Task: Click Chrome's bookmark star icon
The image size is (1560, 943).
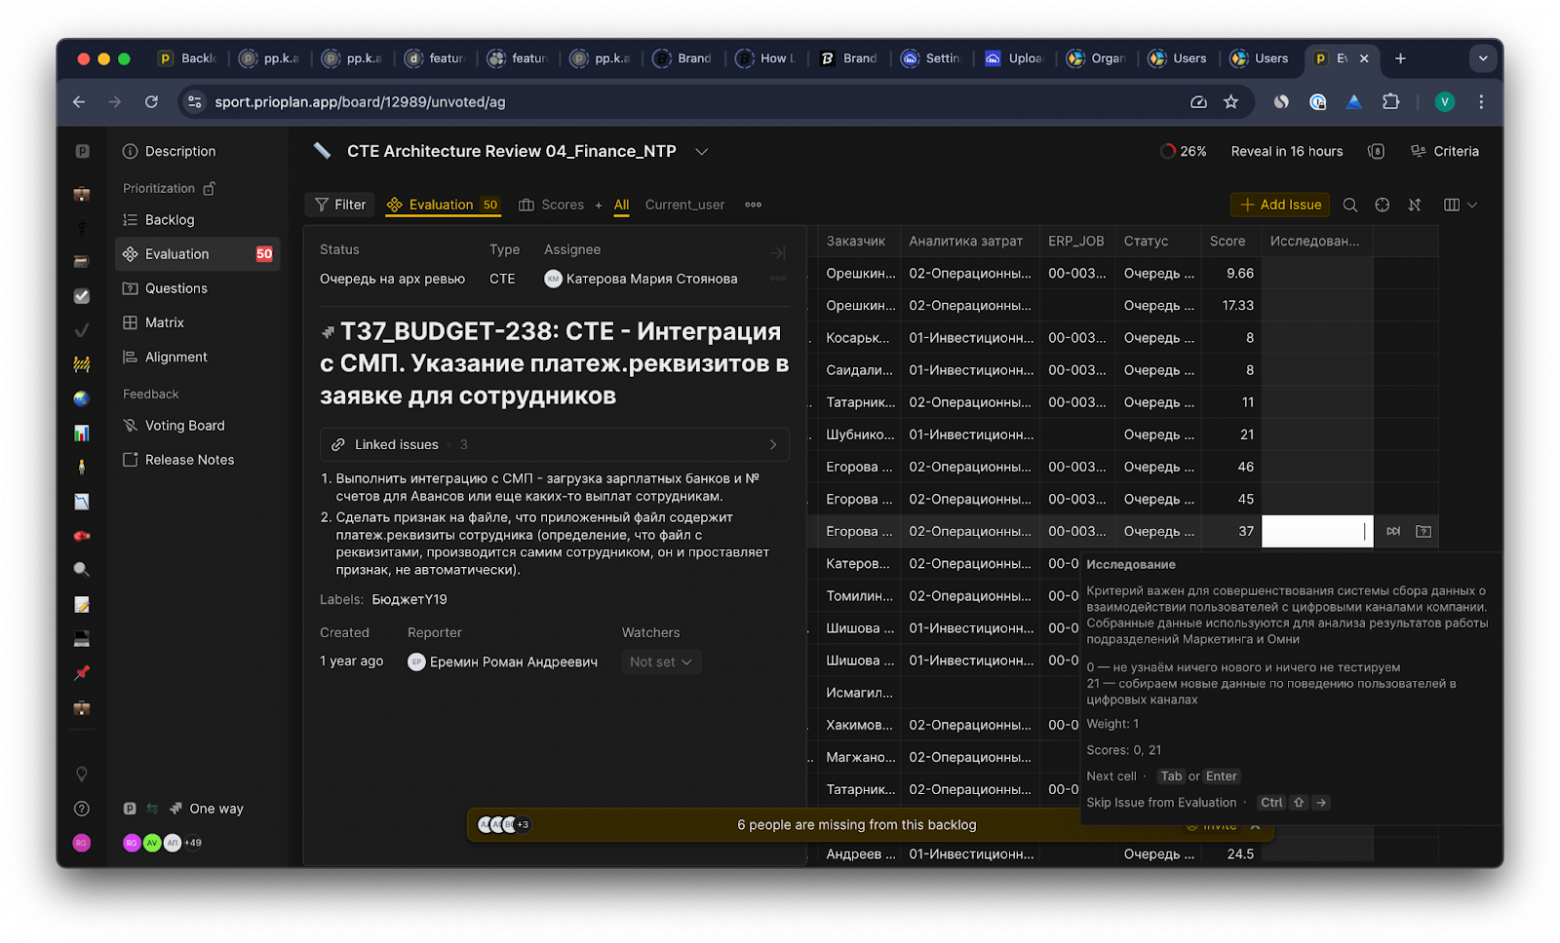Action: (1231, 102)
